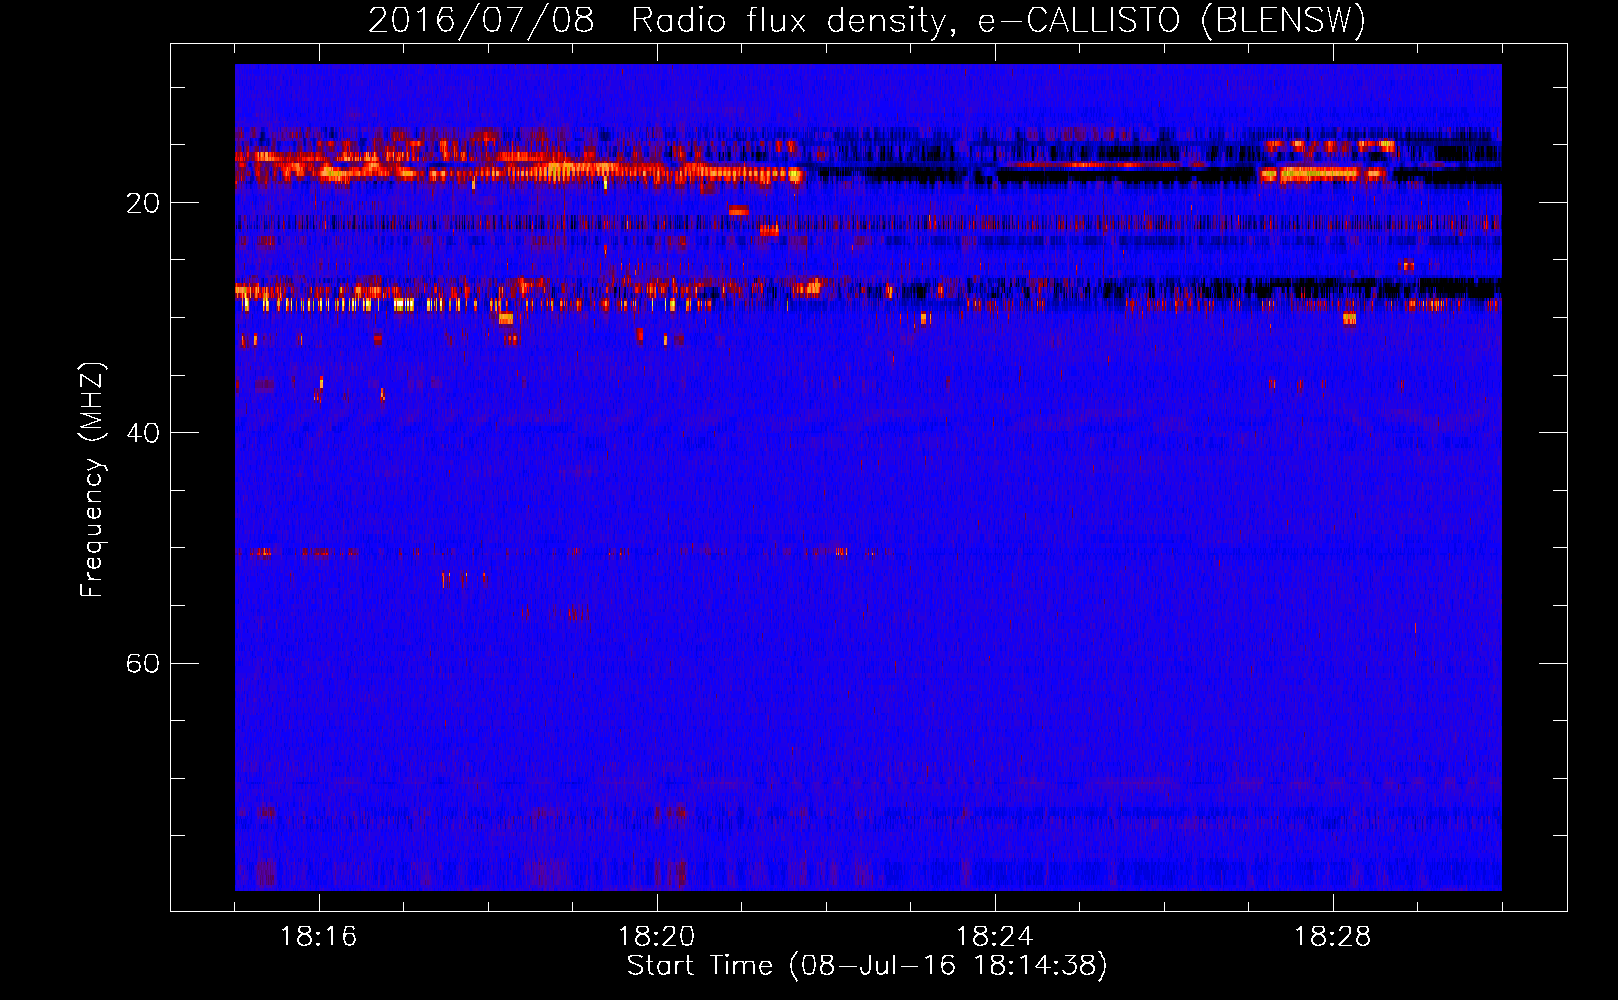
Task: Click the 18:20 time tick label
Action: point(656,937)
